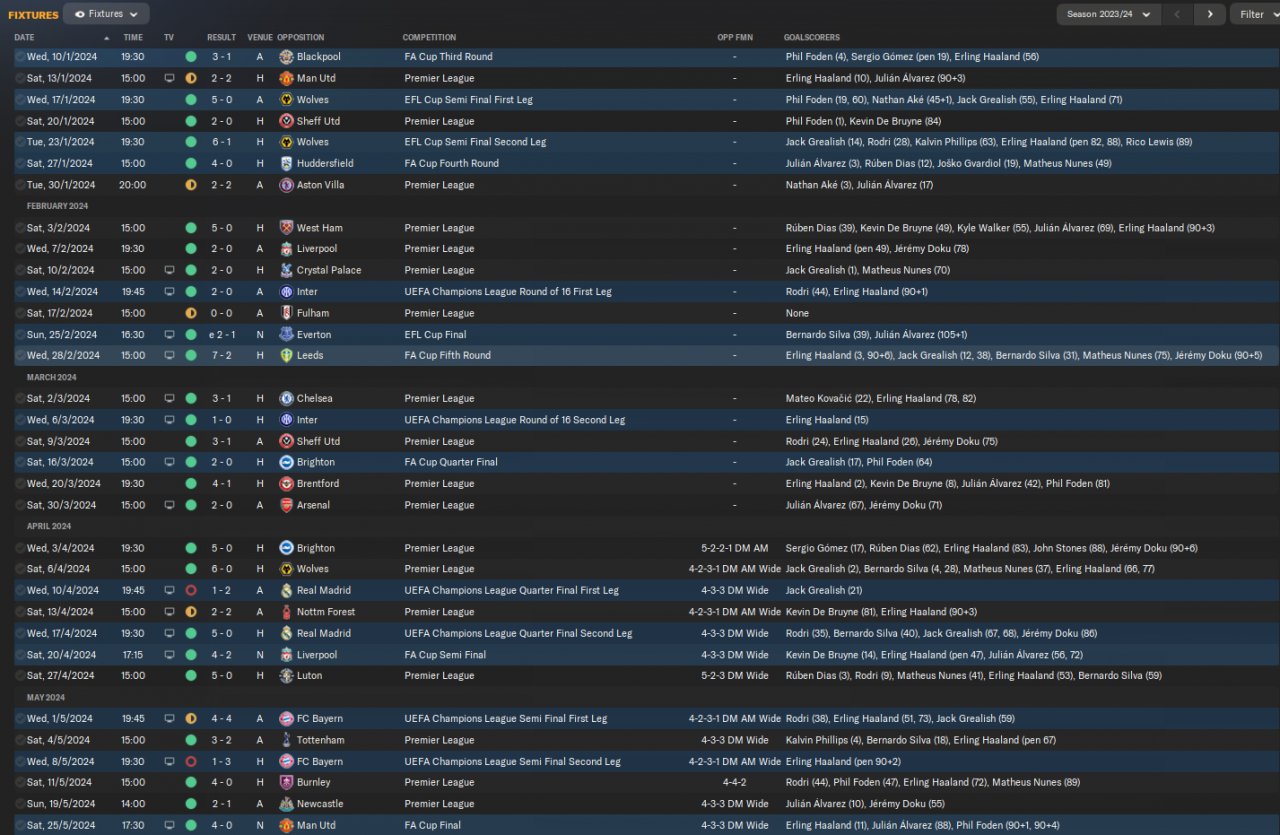Click the Brentford club badge
1280x835 pixels.
pos(286,484)
